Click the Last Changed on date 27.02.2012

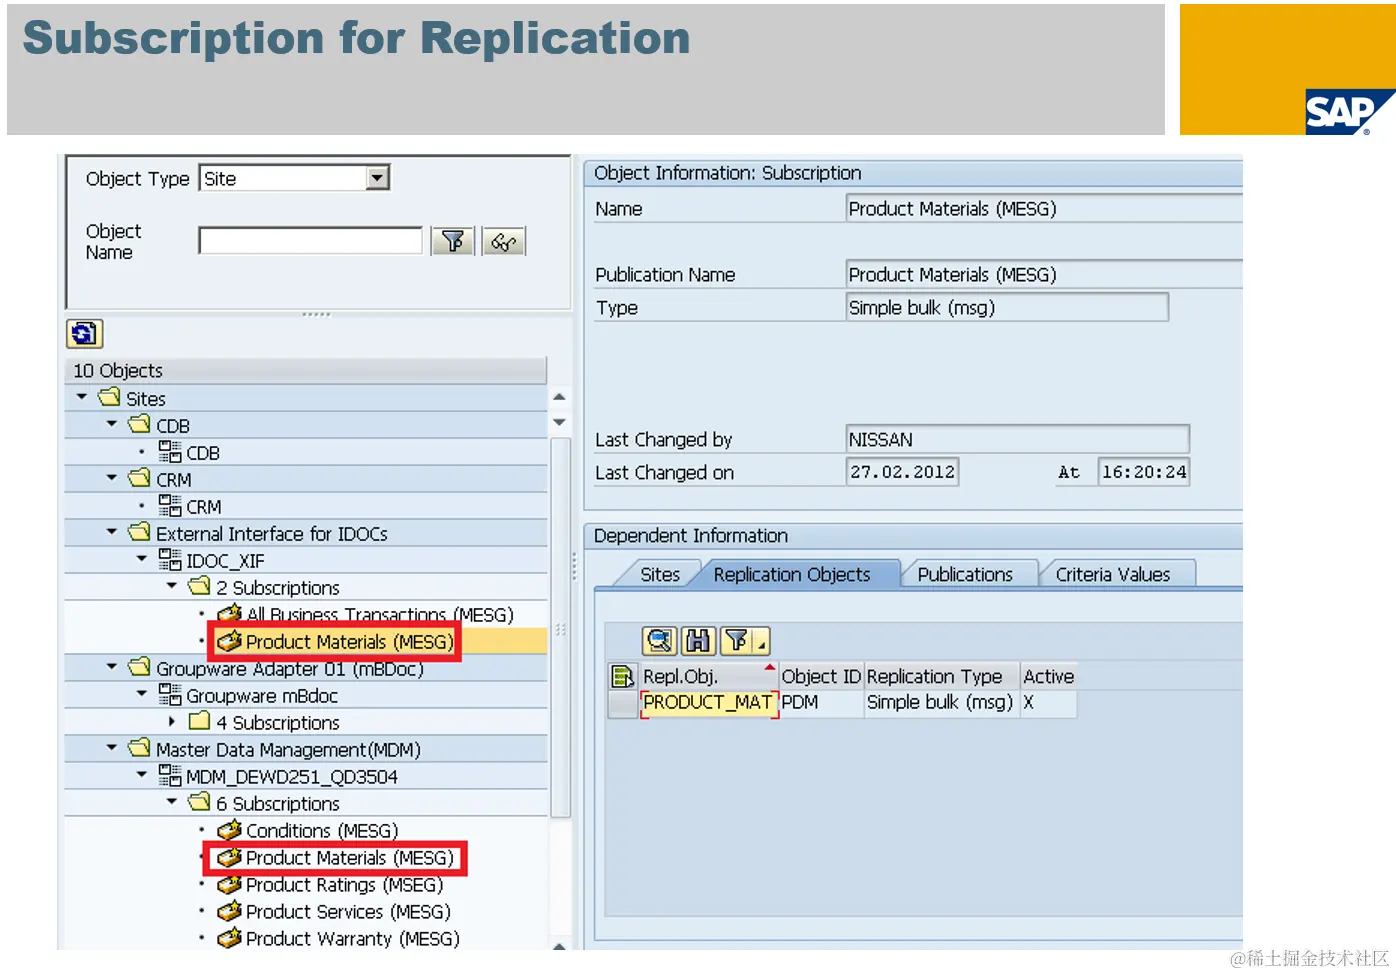tap(902, 472)
